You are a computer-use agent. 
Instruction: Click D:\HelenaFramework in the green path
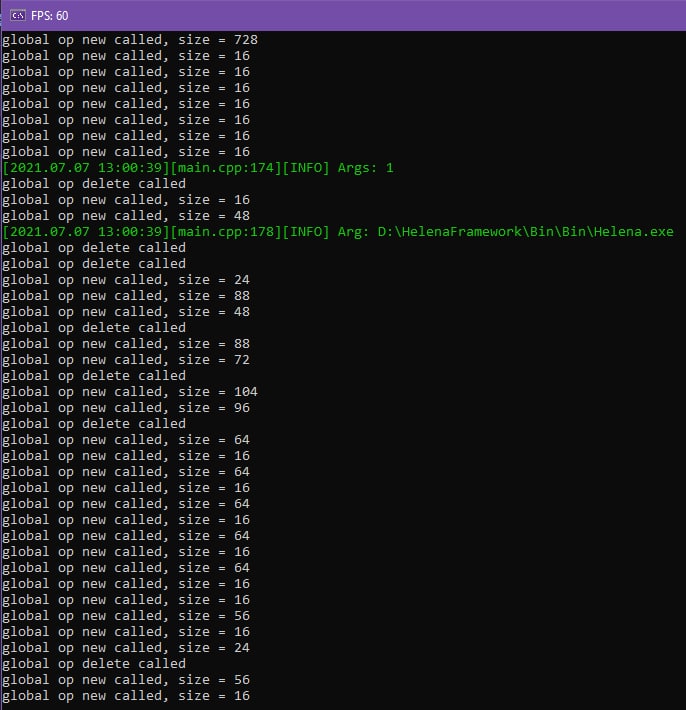tap(449, 232)
